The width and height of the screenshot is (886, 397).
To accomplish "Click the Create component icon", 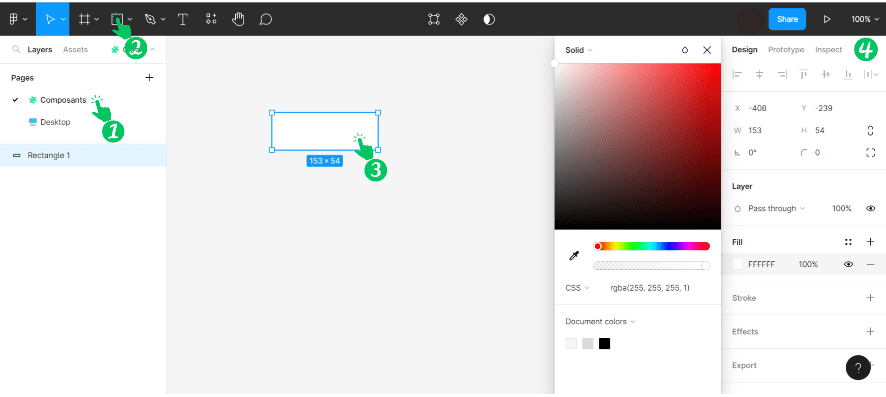I will [x=462, y=19].
